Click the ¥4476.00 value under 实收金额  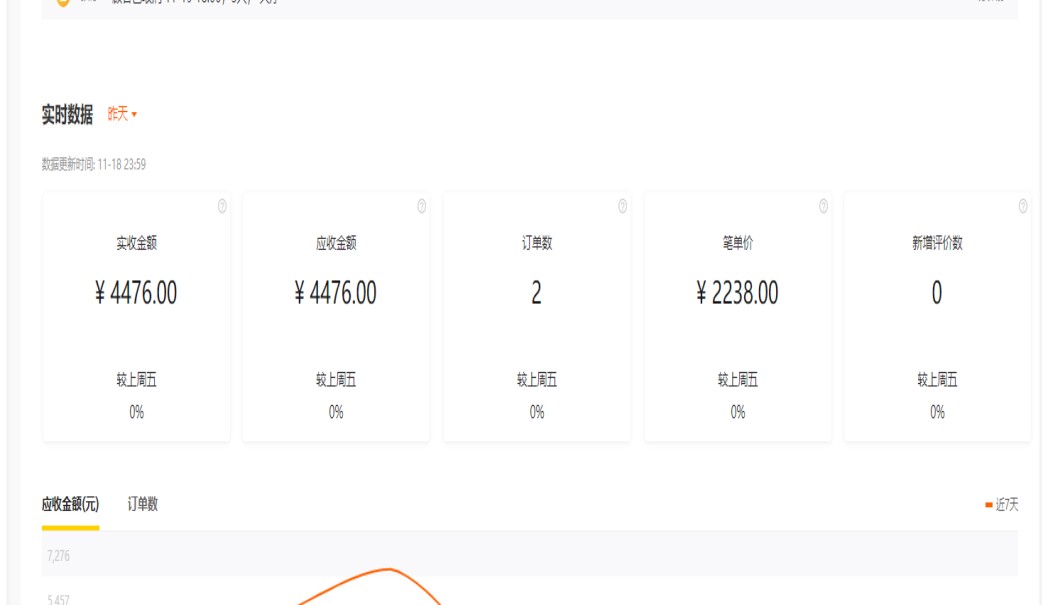[136, 293]
